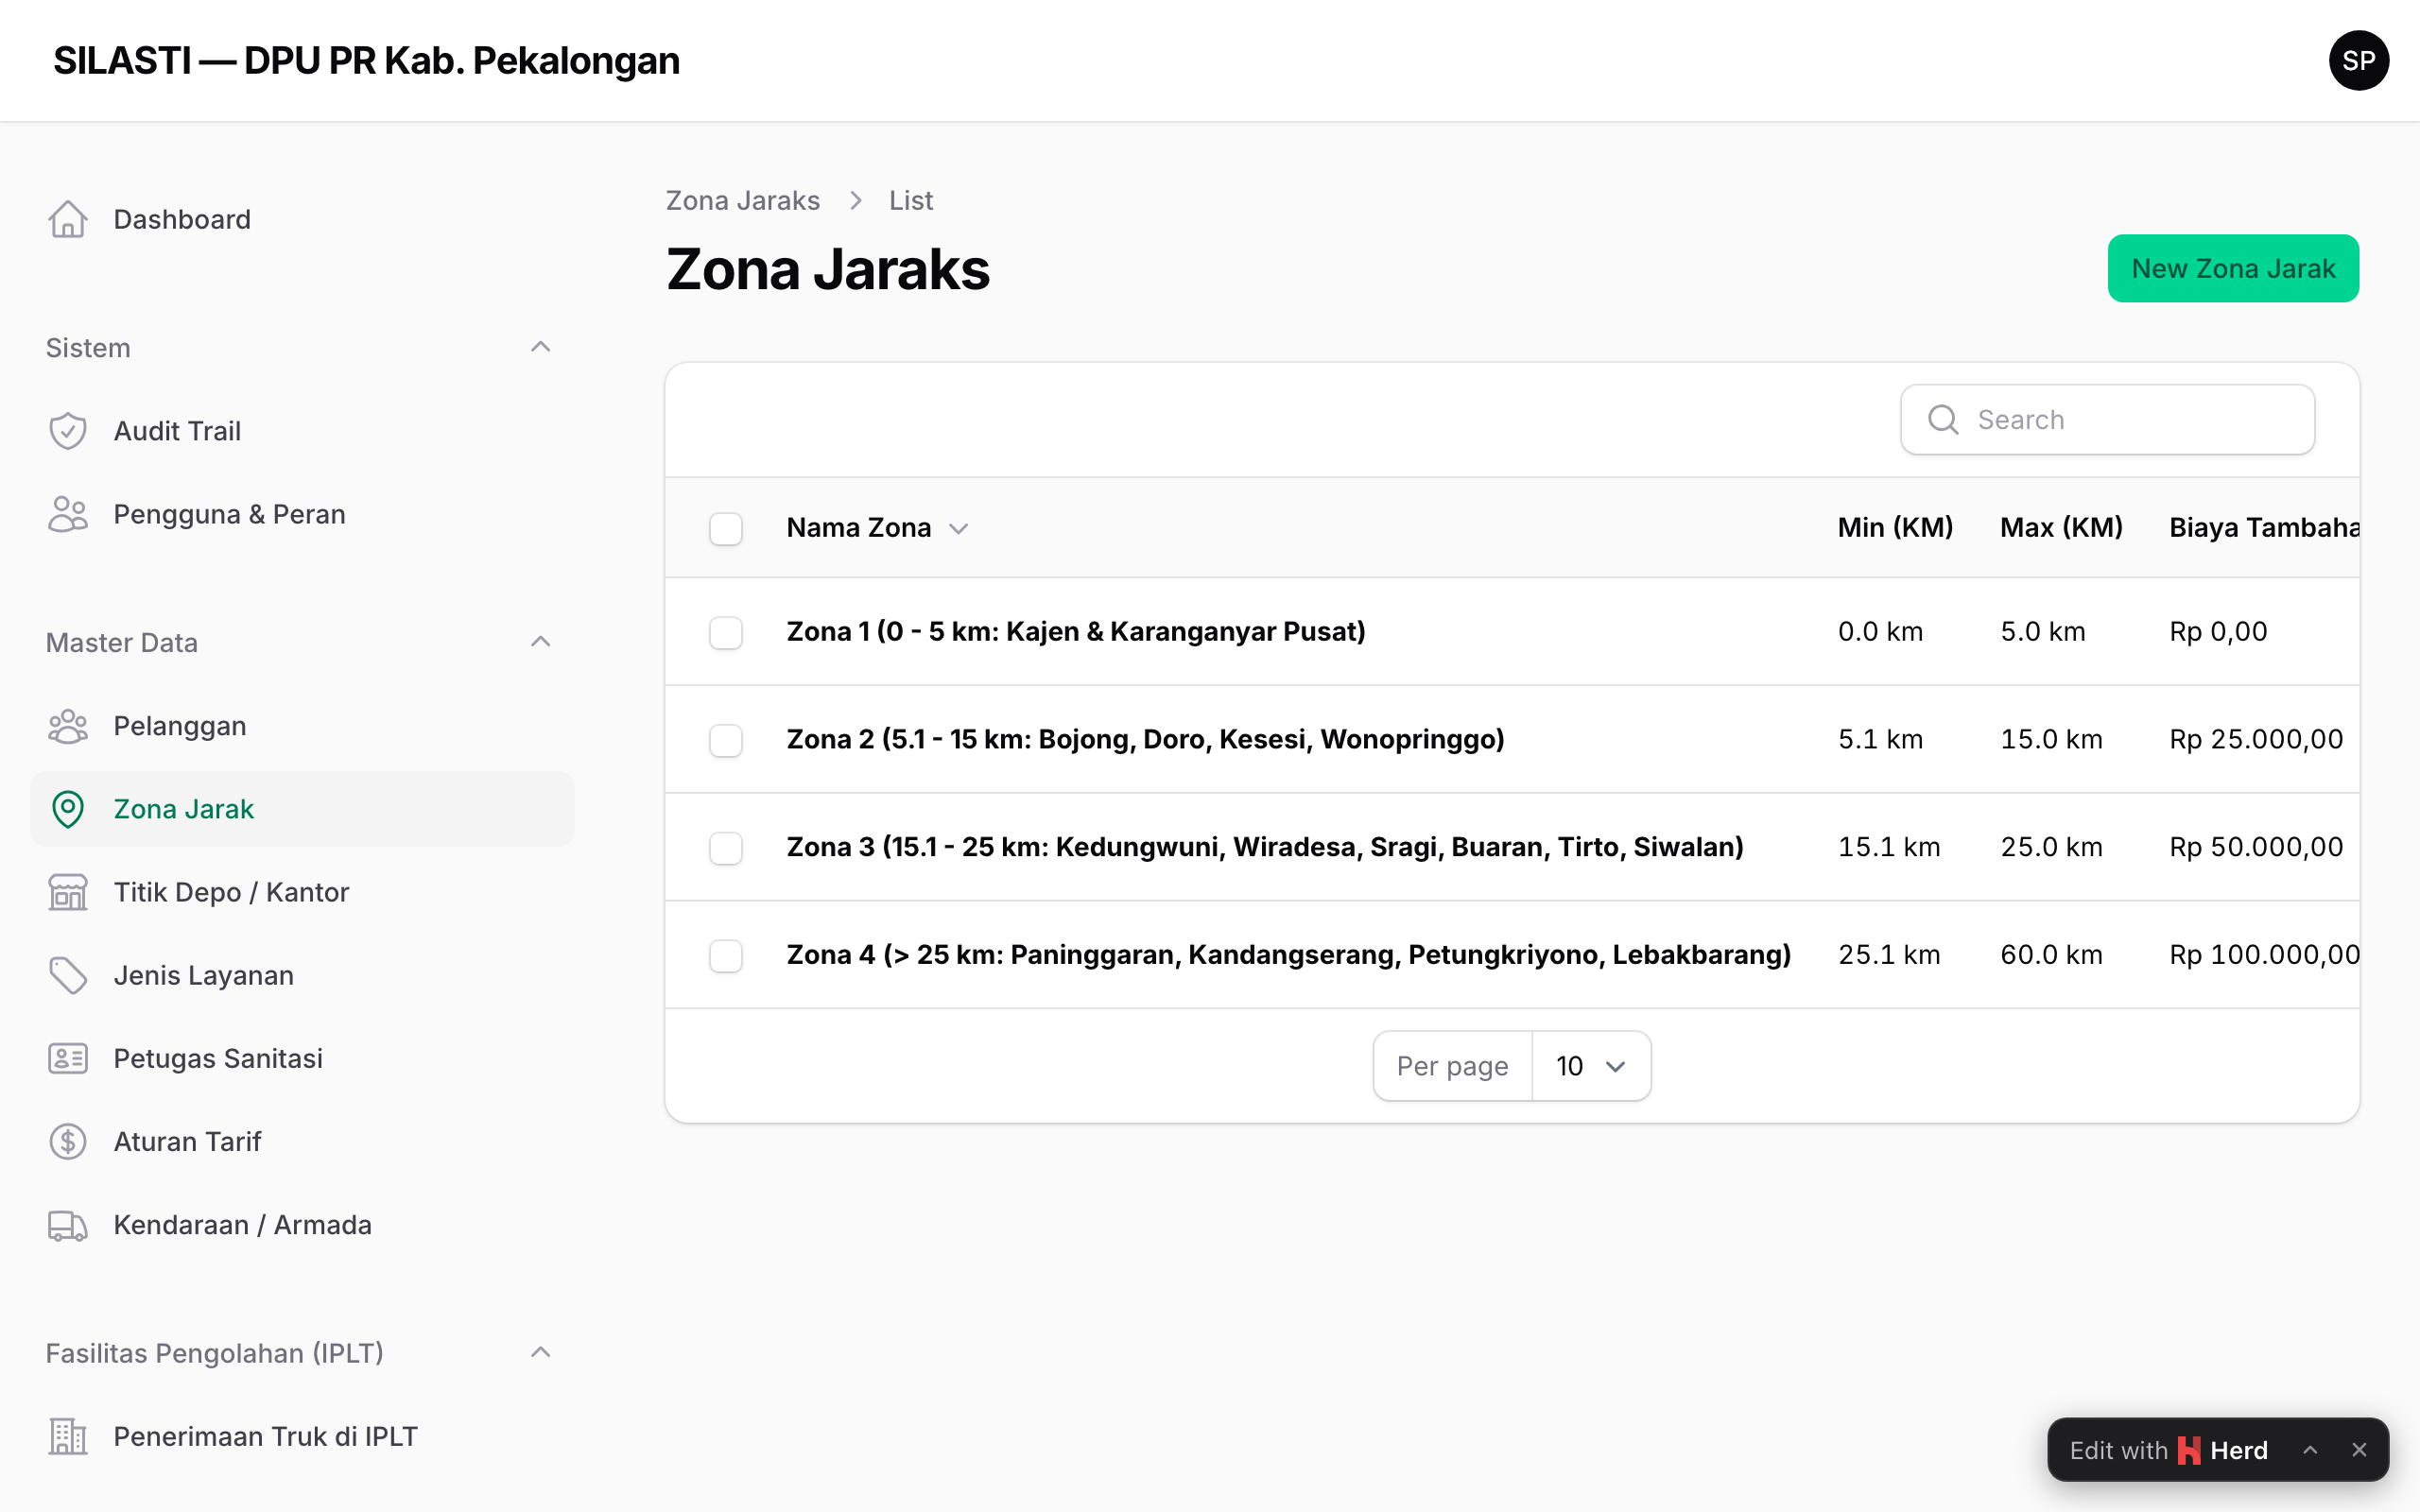Go to the Aturan Tarif page
2420x1512 pixels.
[302, 1141]
